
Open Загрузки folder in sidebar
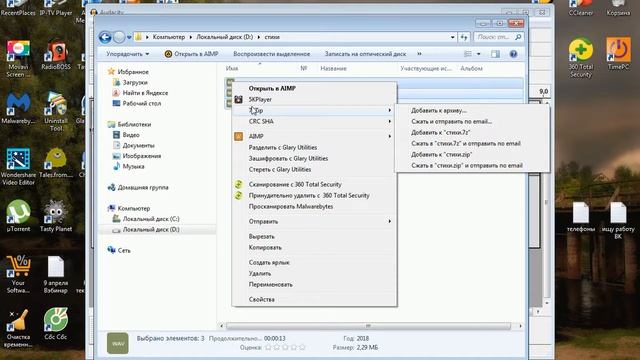click(135, 82)
